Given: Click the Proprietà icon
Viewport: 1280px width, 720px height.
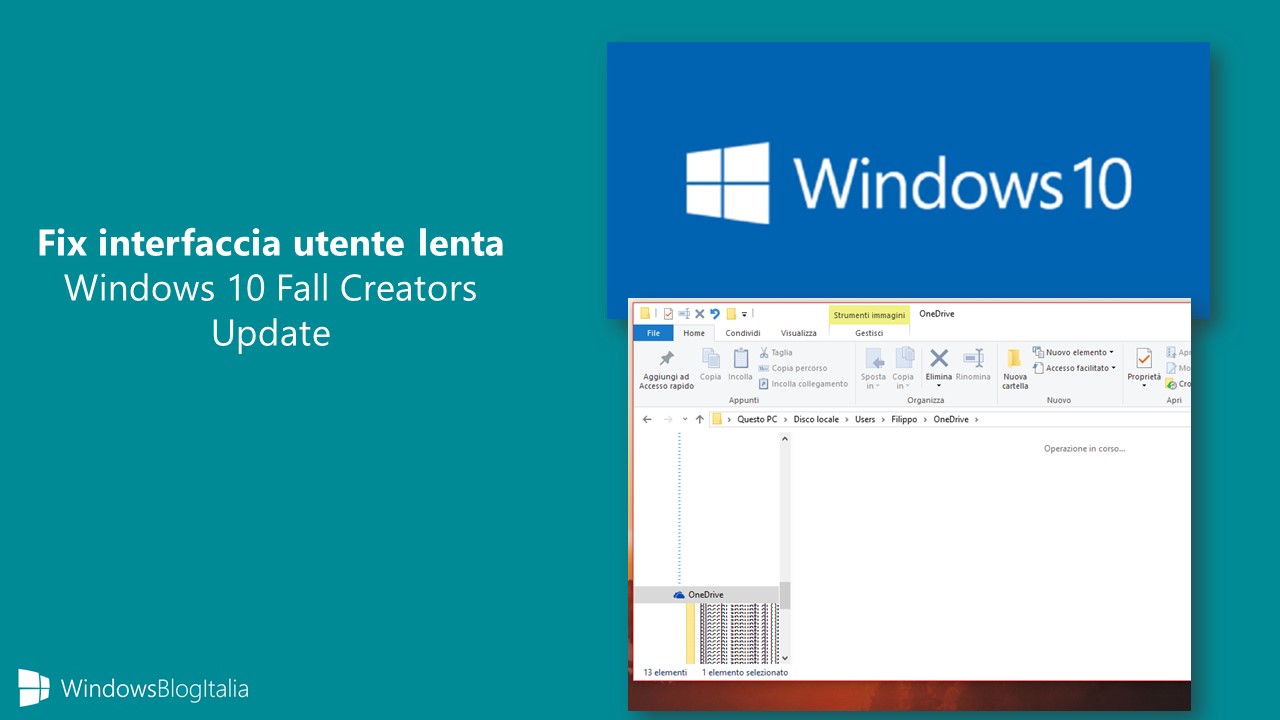Looking at the screenshot, I should (x=1144, y=358).
